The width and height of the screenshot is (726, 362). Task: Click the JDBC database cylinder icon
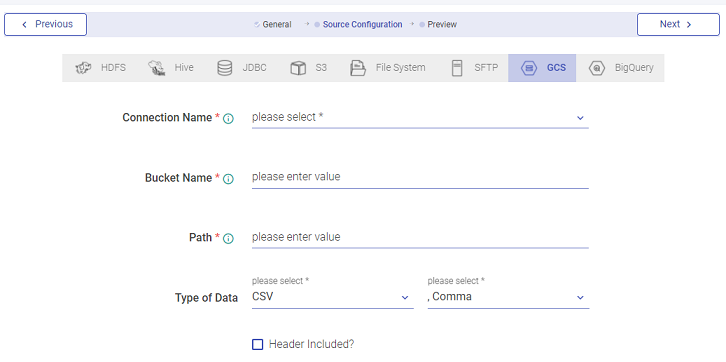coord(225,68)
